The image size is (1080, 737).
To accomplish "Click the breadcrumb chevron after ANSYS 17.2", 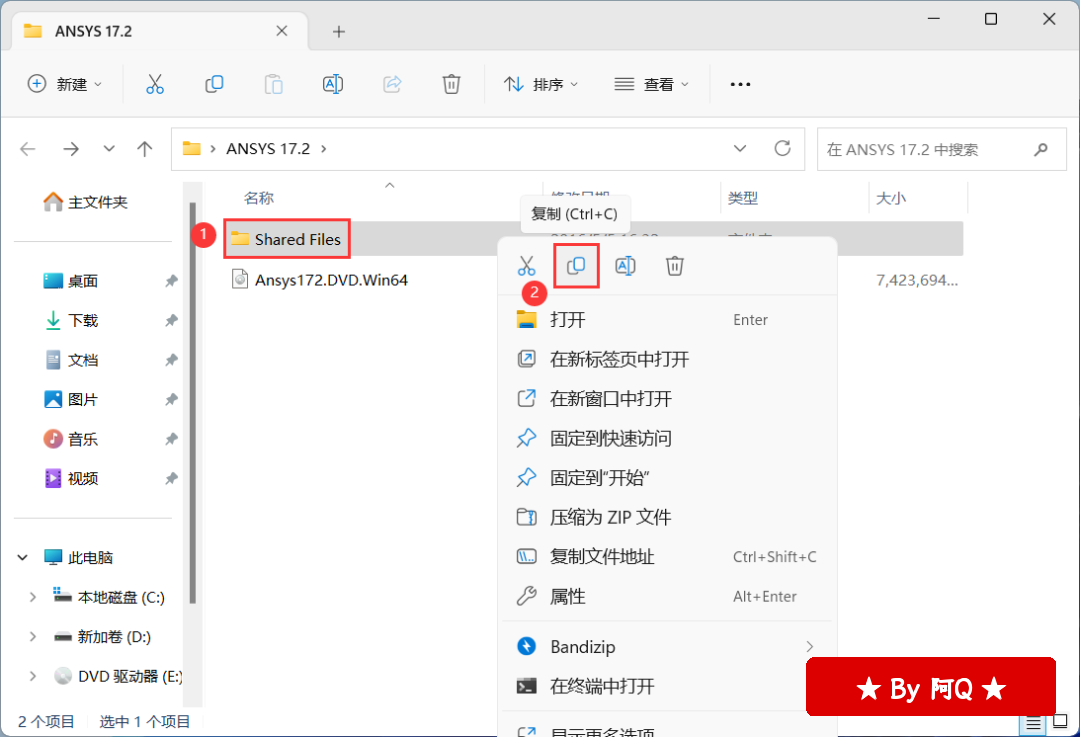I will 324,149.
